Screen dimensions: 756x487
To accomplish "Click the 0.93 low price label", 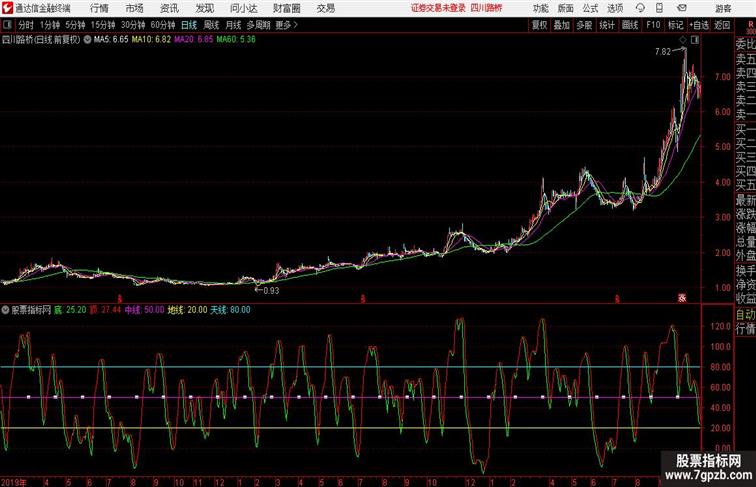I will tap(271, 290).
